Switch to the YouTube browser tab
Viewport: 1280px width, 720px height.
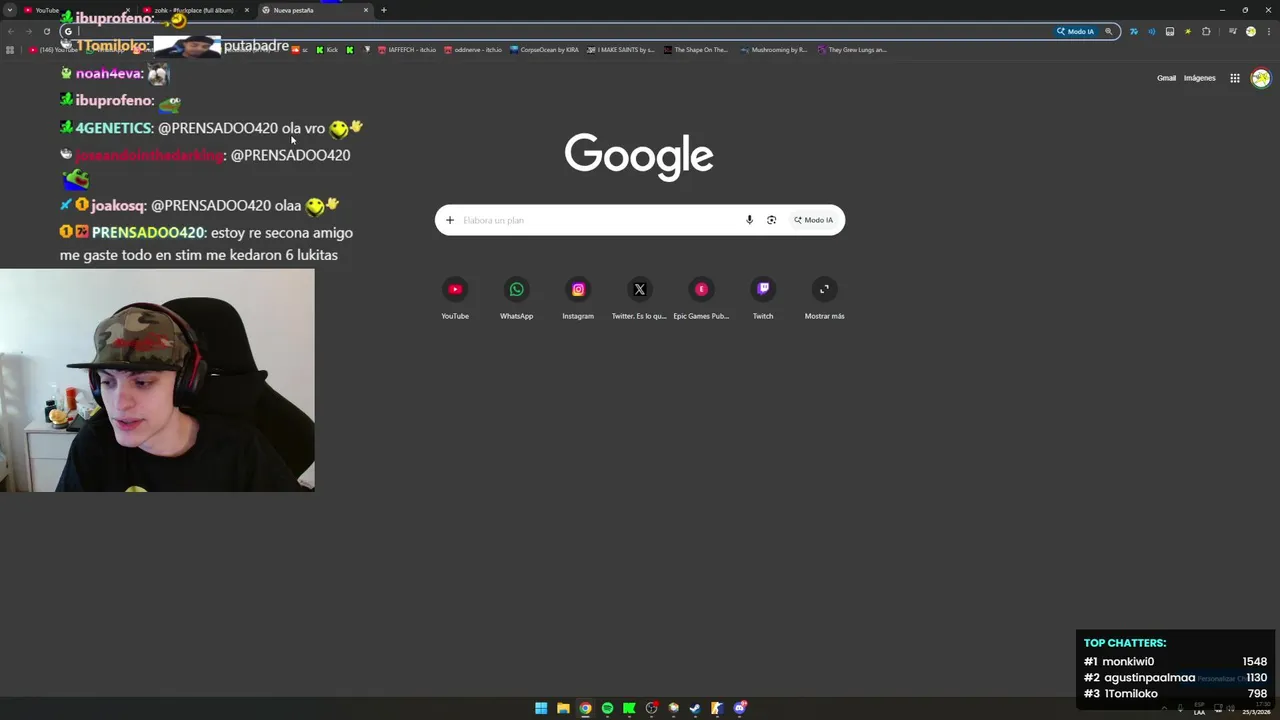pos(75,10)
